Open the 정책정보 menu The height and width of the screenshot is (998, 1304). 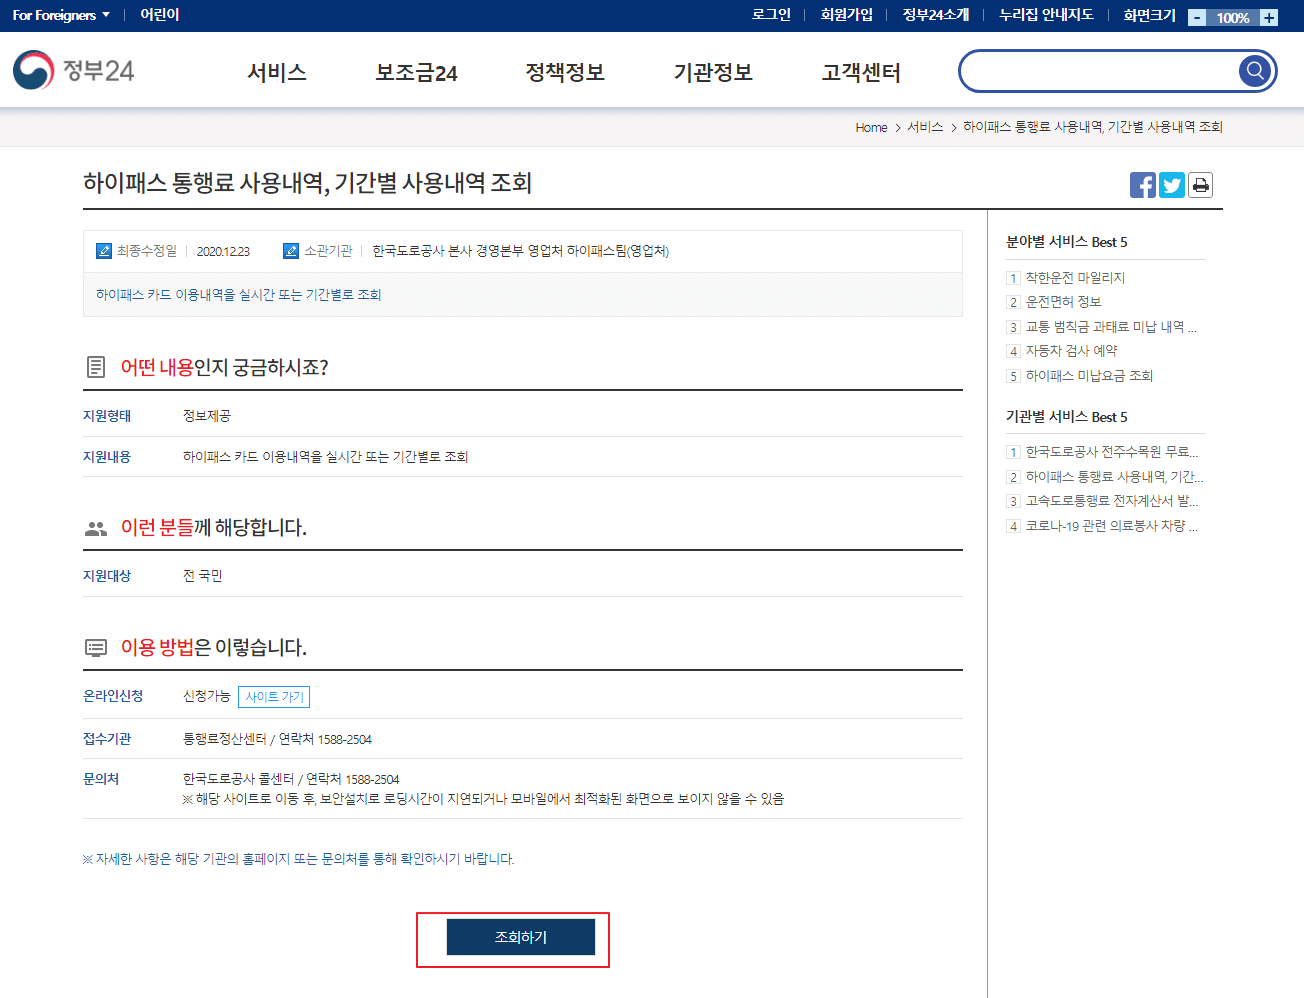pos(565,72)
